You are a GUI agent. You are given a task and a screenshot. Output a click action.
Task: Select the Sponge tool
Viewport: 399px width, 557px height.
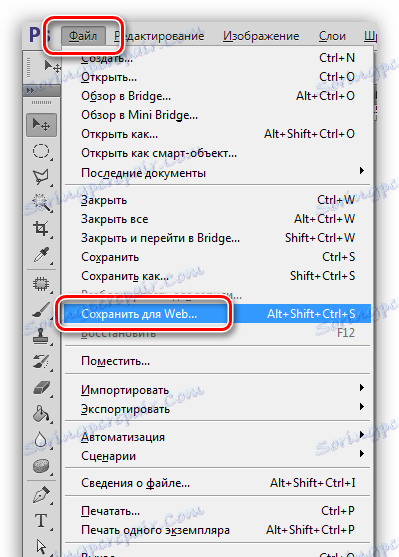point(41,466)
